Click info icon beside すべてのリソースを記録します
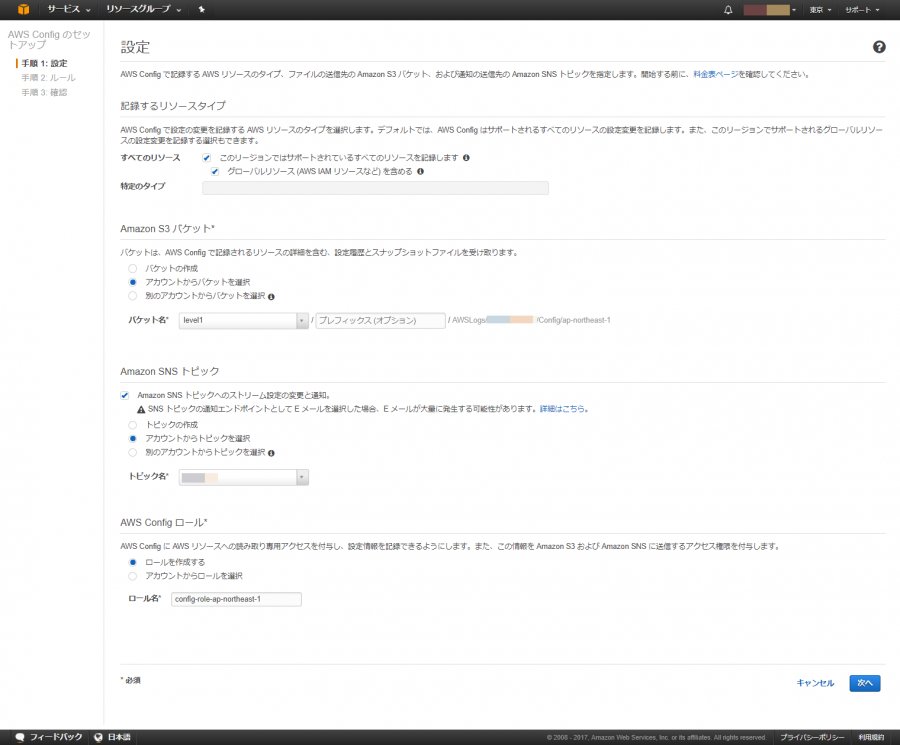 pyautogui.click(x=466, y=158)
